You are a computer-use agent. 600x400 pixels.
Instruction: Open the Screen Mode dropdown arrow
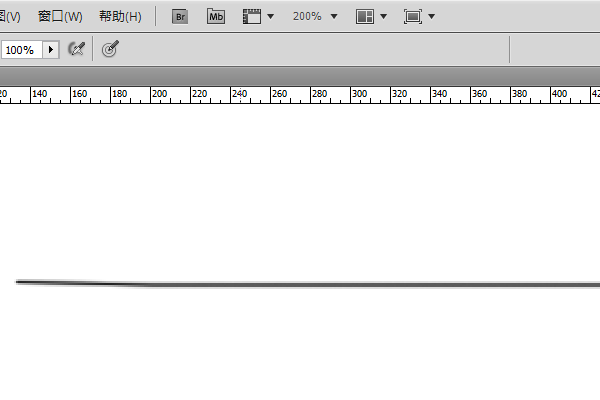click(x=432, y=16)
